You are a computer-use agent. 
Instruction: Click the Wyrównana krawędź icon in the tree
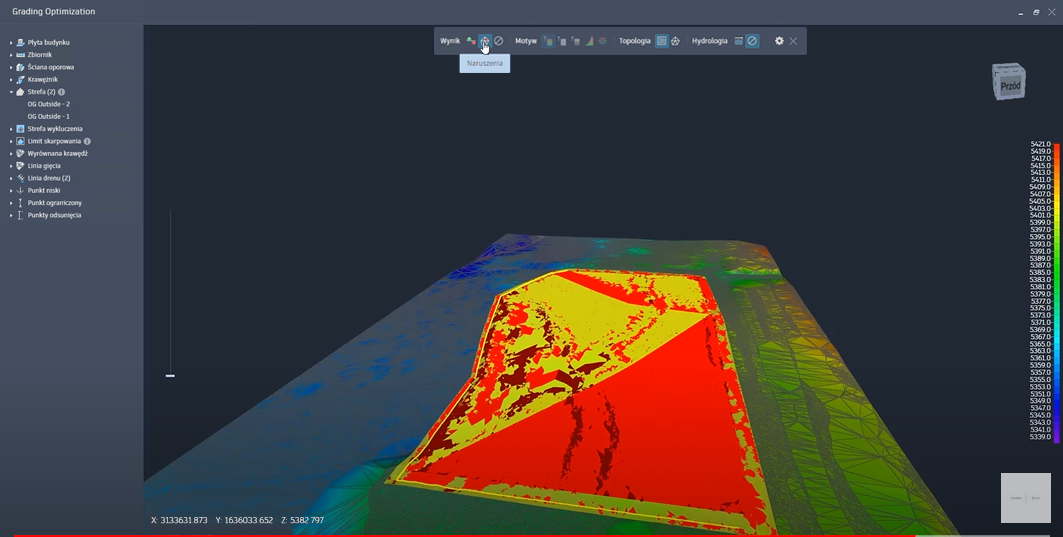[x=20, y=153]
